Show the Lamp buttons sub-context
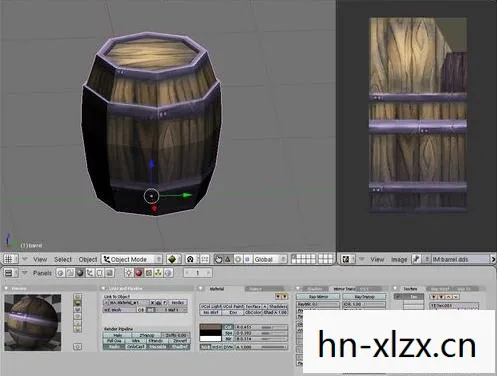 [x=129, y=273]
